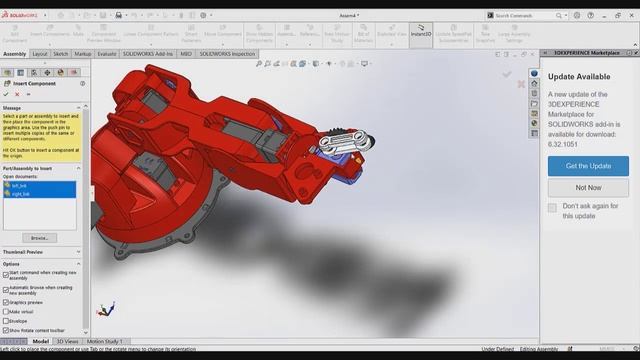The height and width of the screenshot is (360, 640).
Task: Click the Not Now button
Action: click(588, 188)
